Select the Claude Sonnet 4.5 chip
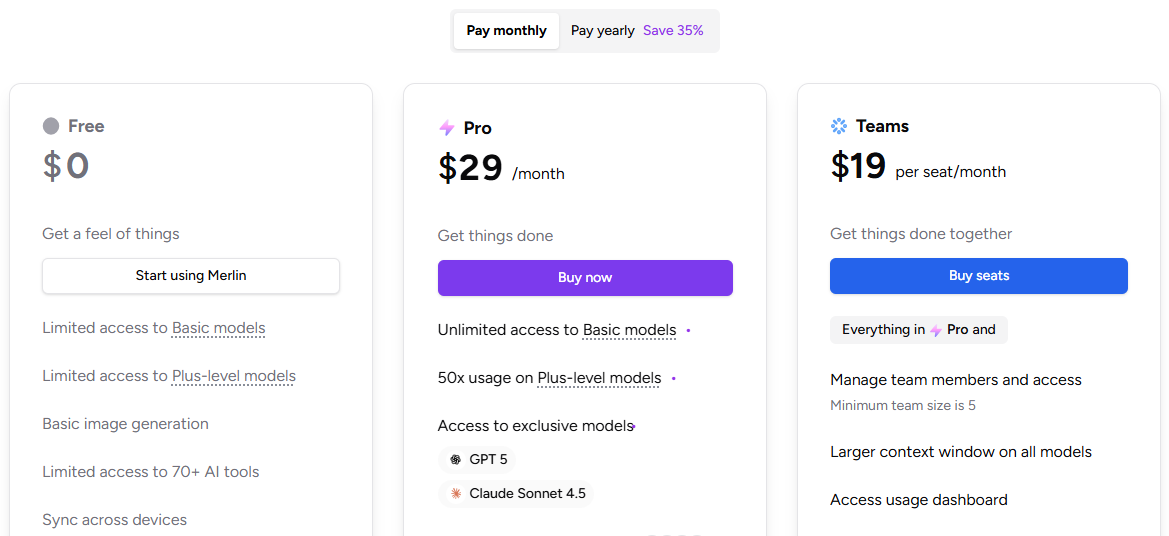 [516, 494]
